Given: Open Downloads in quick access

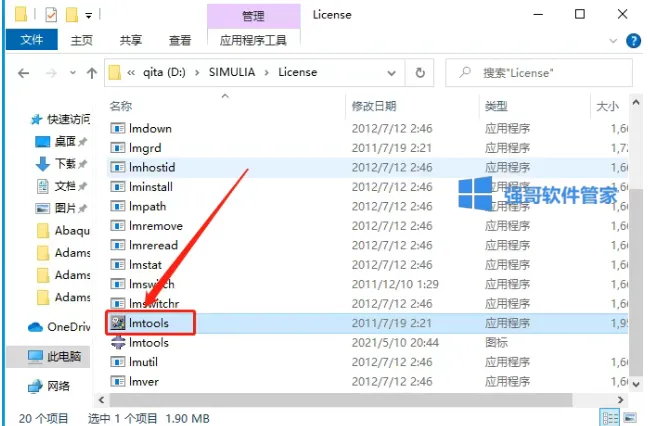Looking at the screenshot, I should (x=64, y=164).
